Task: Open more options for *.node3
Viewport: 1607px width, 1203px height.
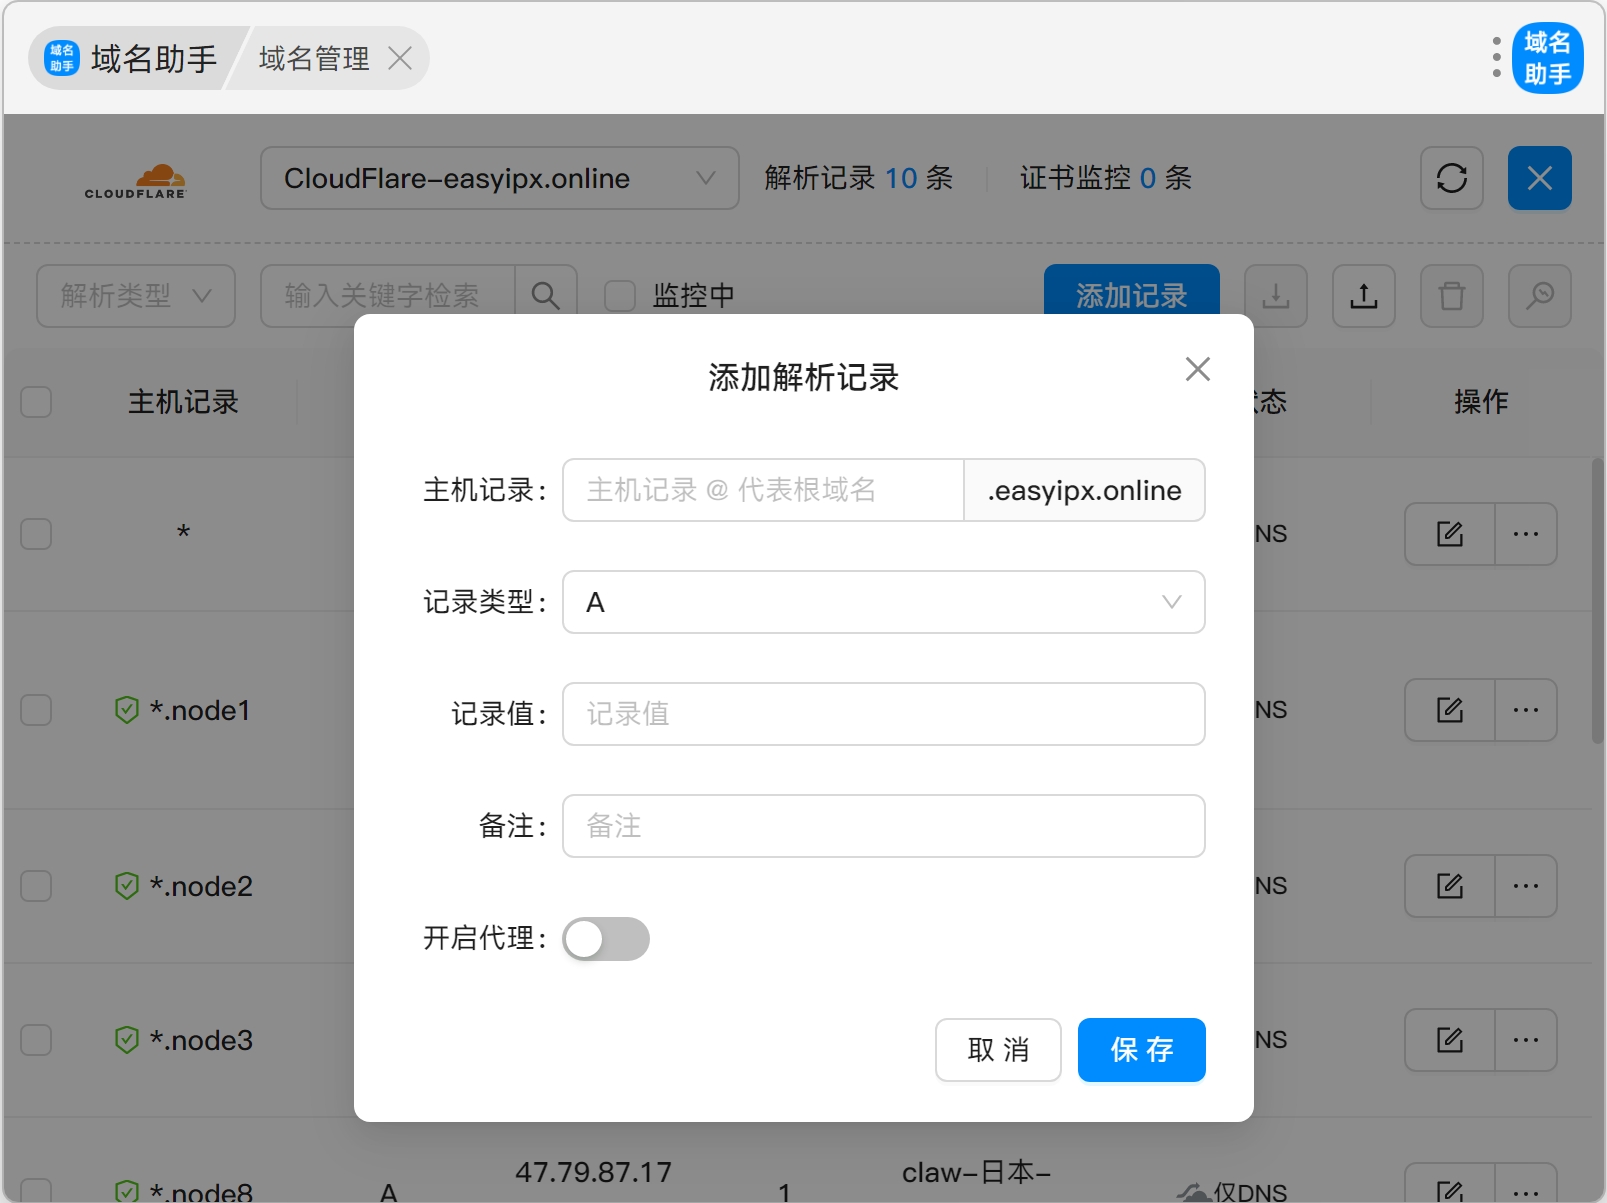Action: click(x=1526, y=1040)
